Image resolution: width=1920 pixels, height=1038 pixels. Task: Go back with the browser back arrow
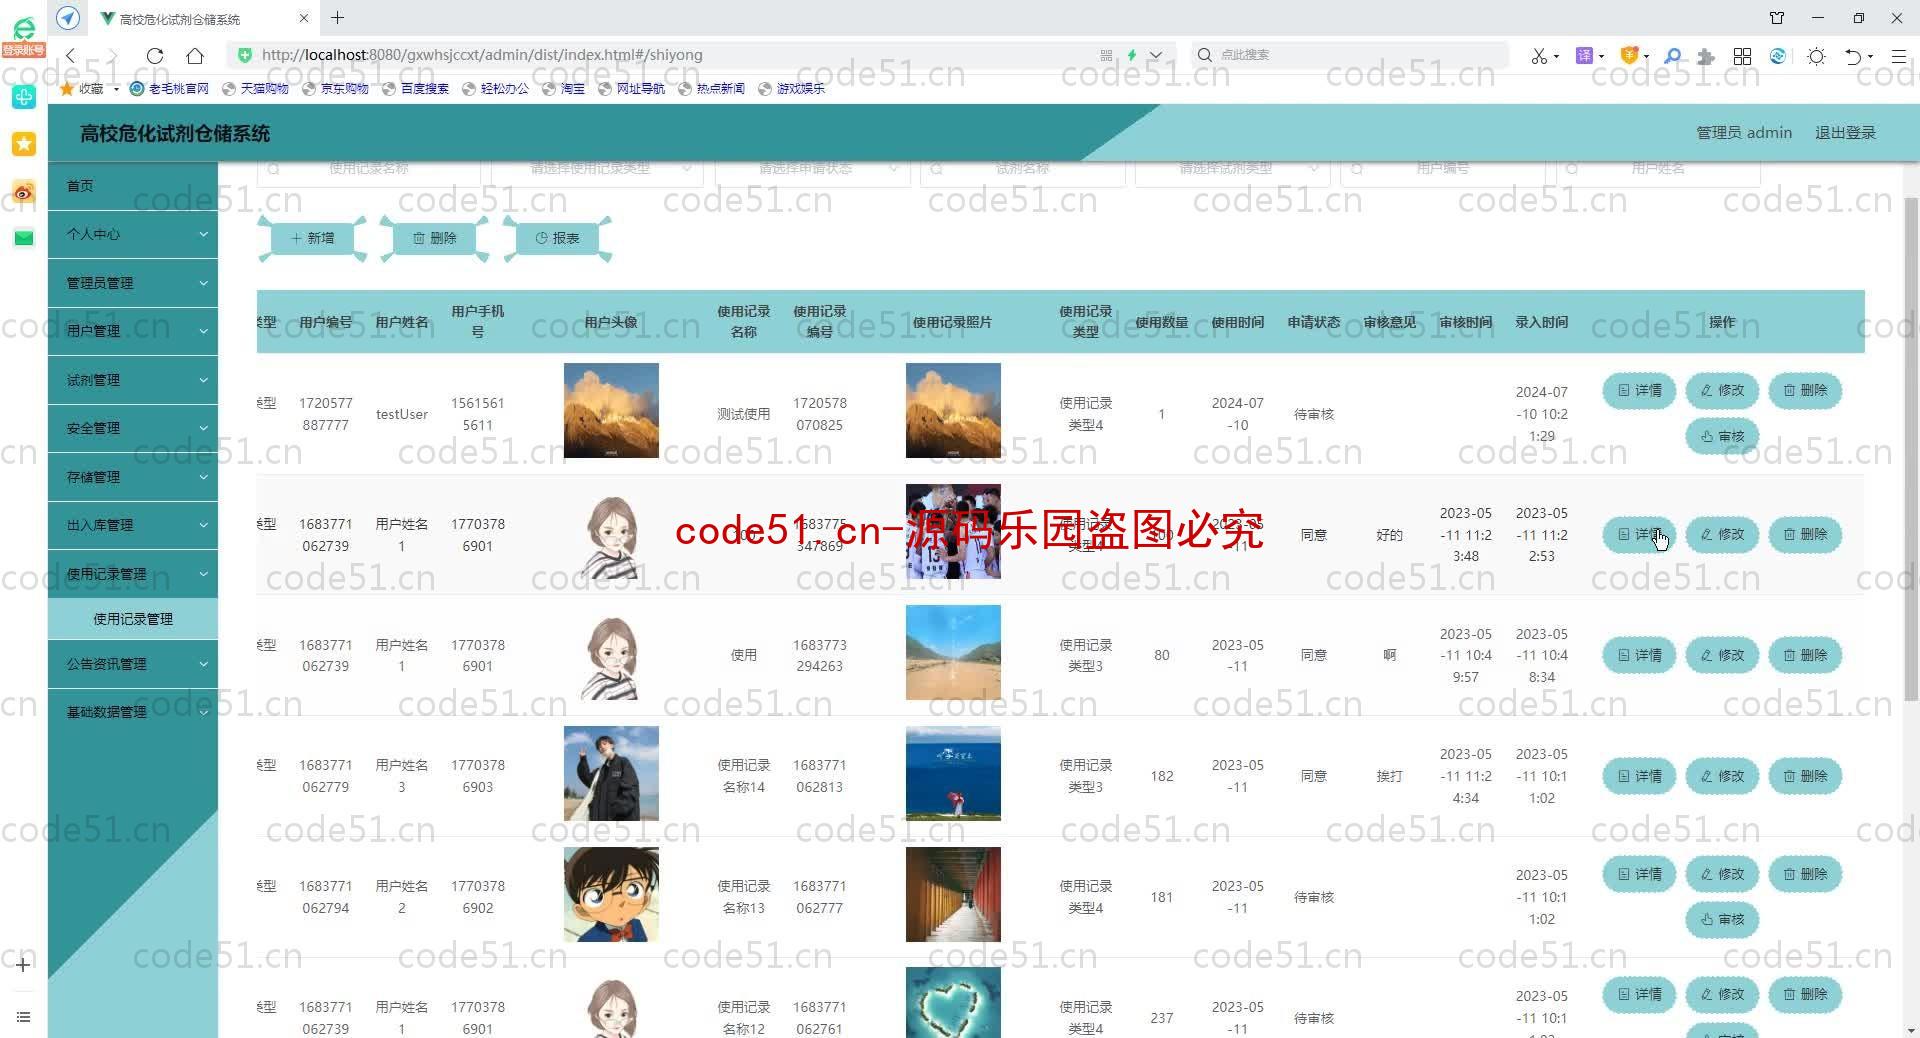click(70, 56)
